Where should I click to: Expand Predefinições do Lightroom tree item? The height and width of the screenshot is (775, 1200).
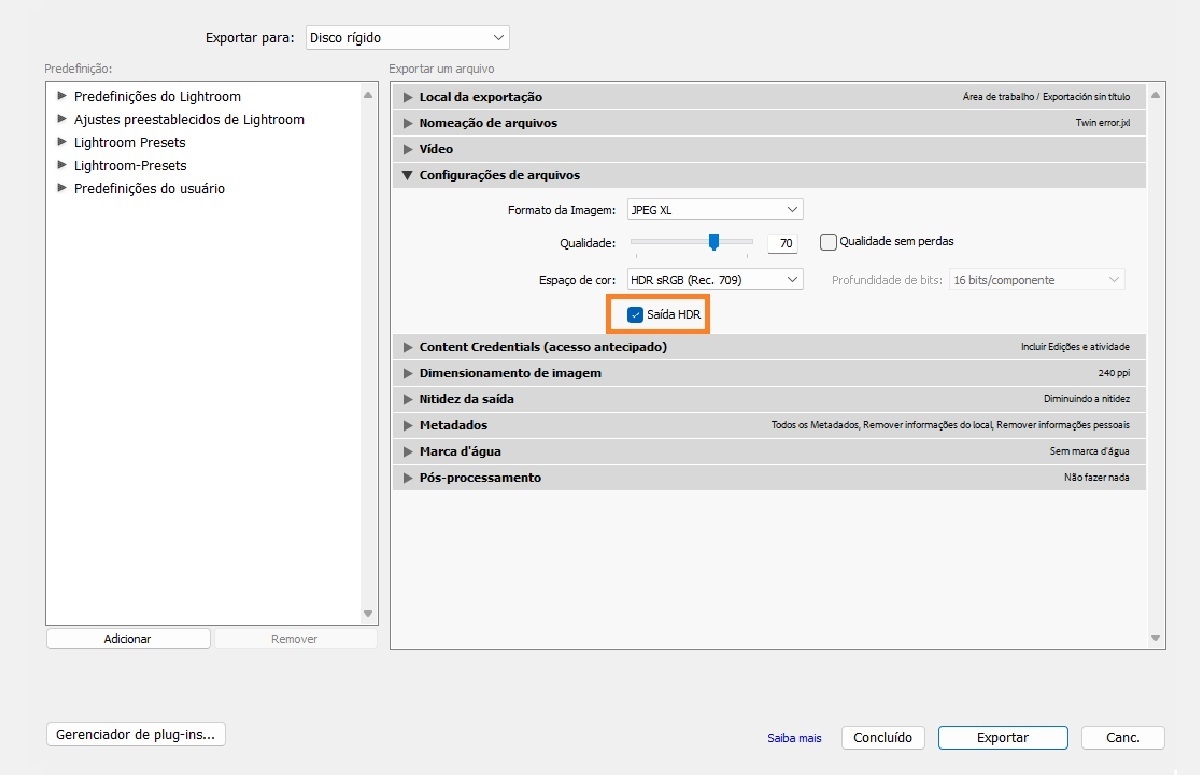pos(62,96)
